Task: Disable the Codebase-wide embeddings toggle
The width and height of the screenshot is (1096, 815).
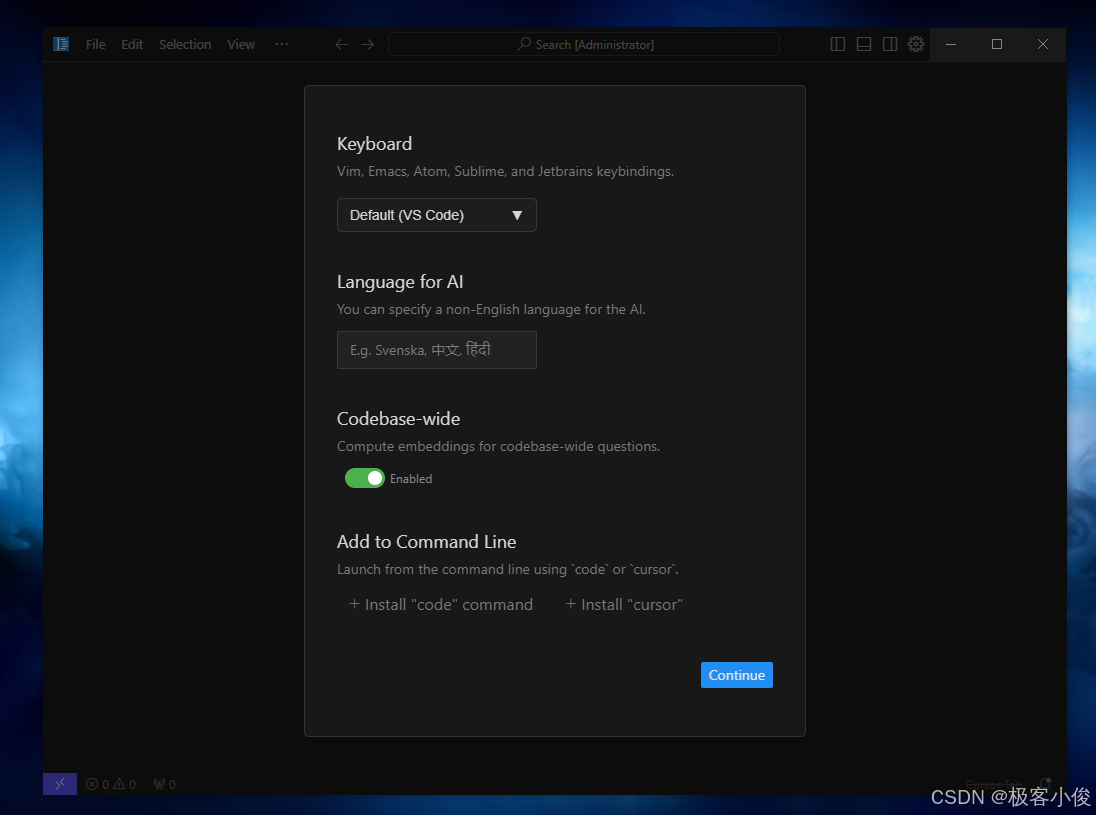Action: [365, 478]
